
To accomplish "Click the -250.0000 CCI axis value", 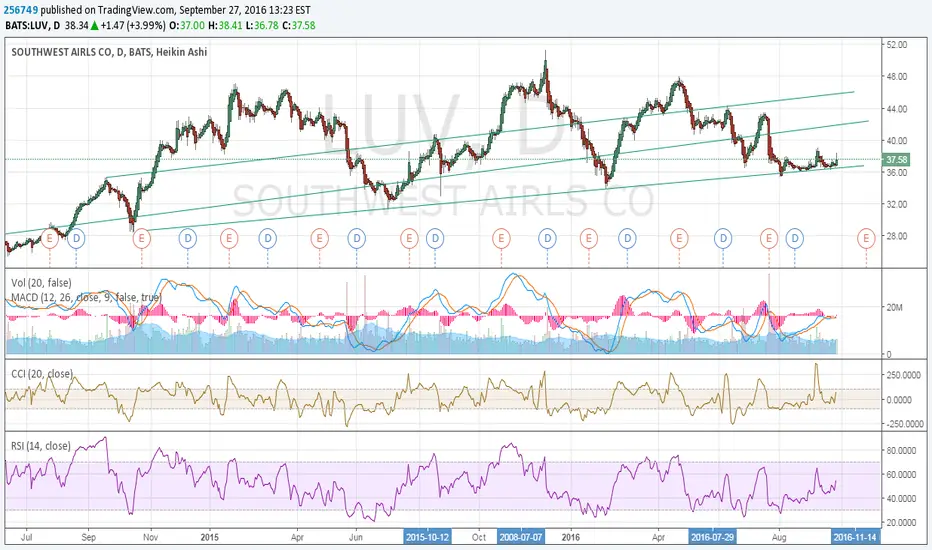I will (x=903, y=424).
